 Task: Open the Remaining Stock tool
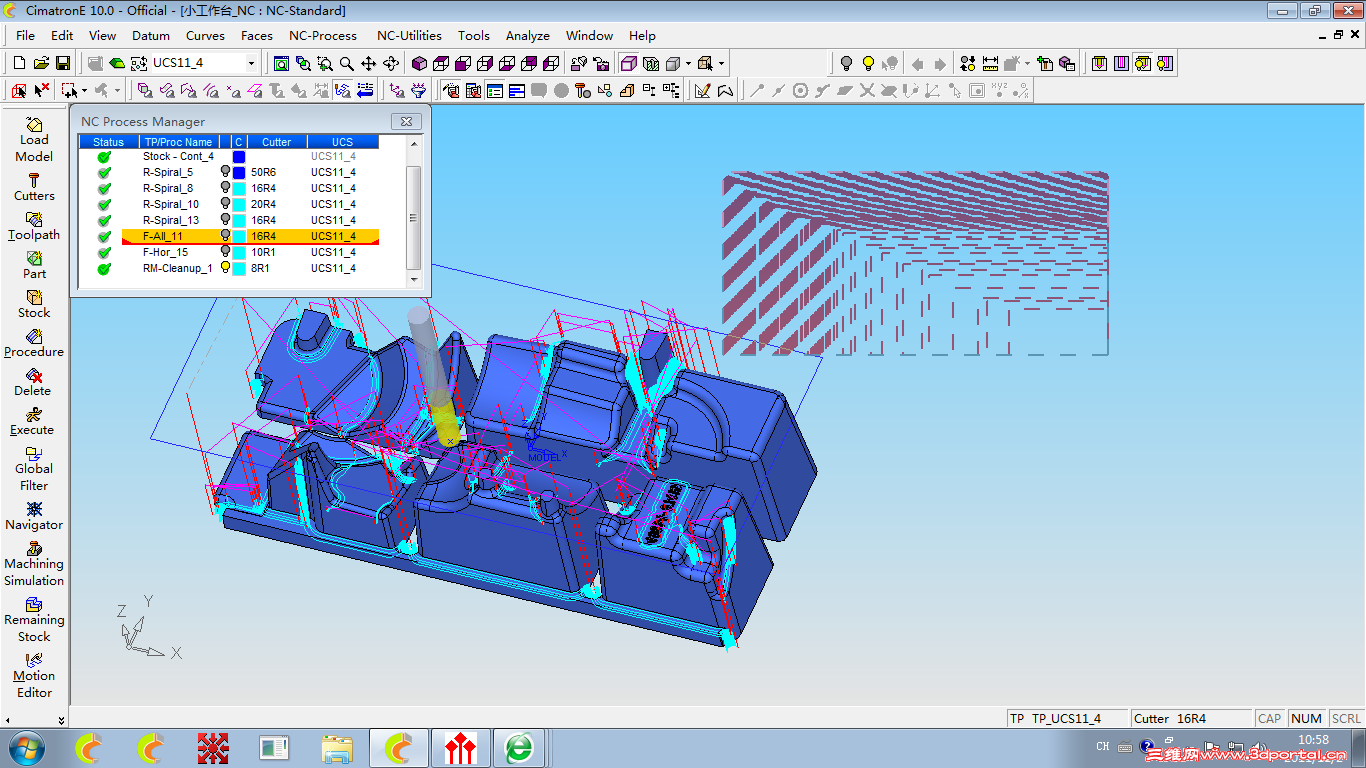point(34,619)
